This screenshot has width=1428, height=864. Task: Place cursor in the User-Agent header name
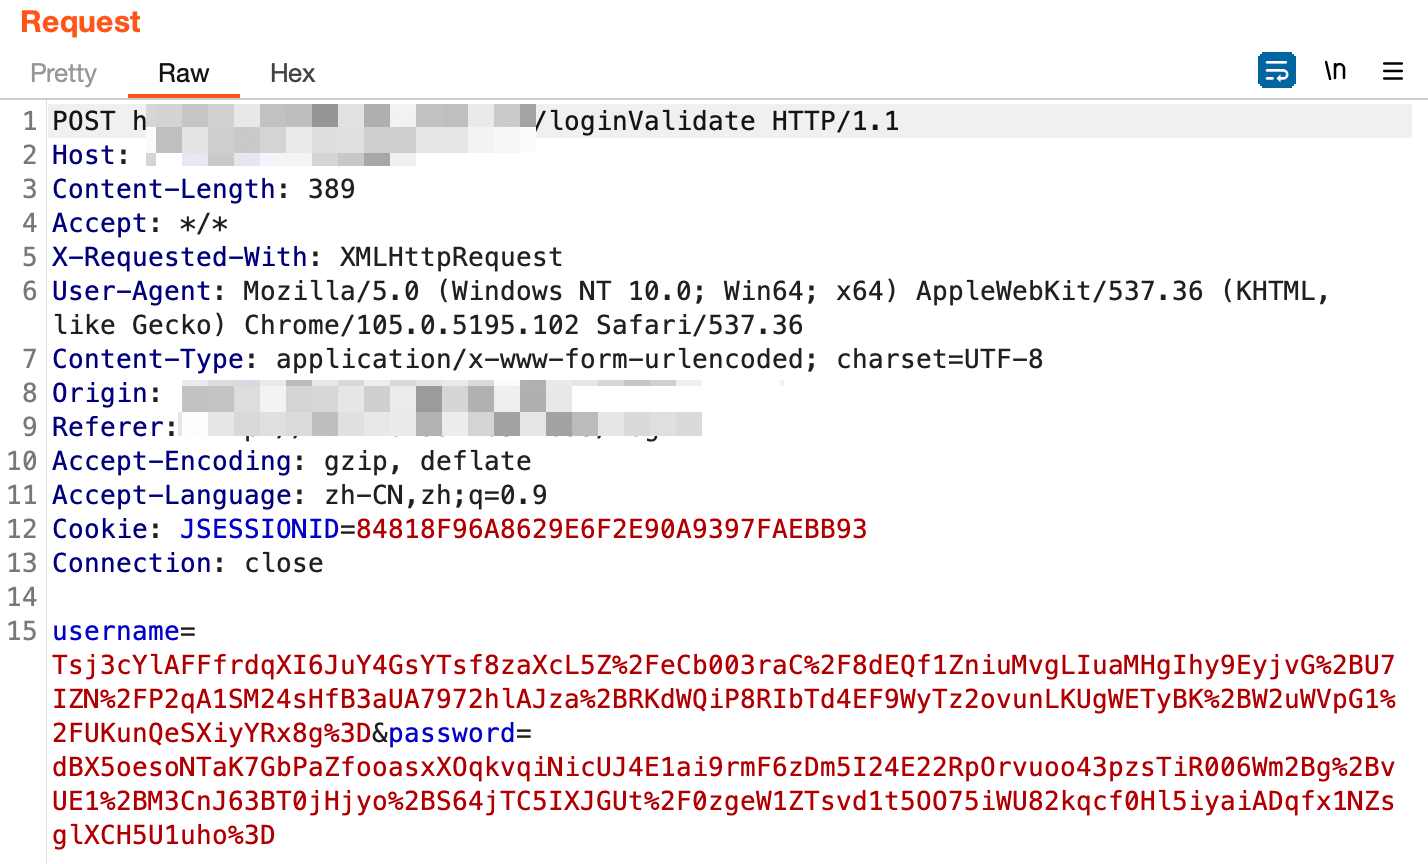tap(131, 291)
